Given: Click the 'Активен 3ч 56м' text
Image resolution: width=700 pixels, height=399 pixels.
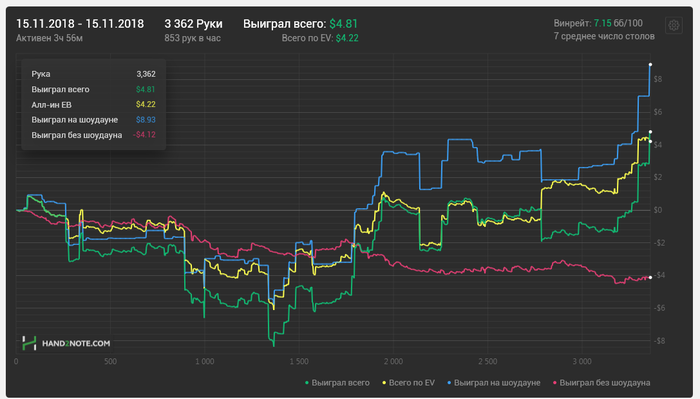Looking at the screenshot, I should click(49, 38).
